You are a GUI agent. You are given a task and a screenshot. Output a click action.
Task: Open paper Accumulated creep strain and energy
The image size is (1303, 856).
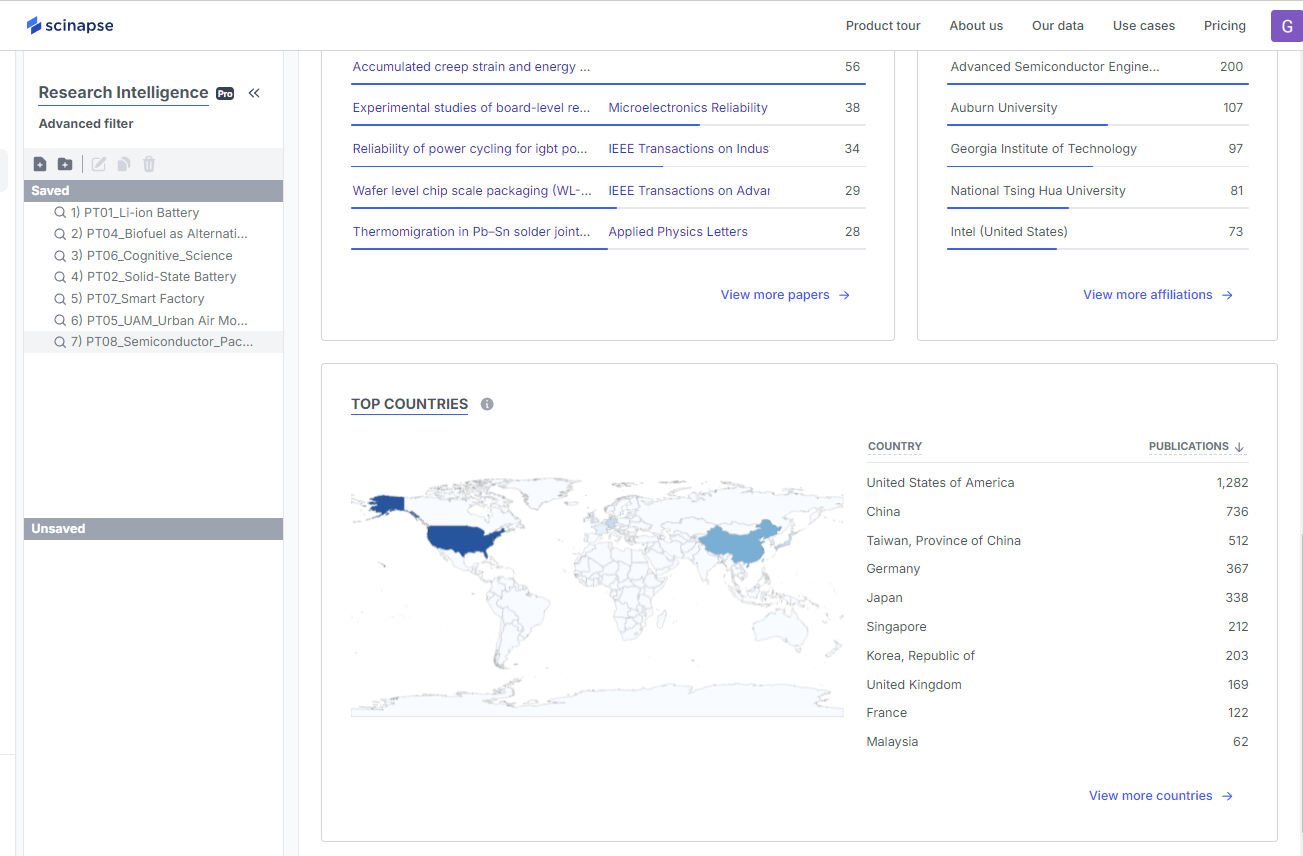click(x=471, y=67)
